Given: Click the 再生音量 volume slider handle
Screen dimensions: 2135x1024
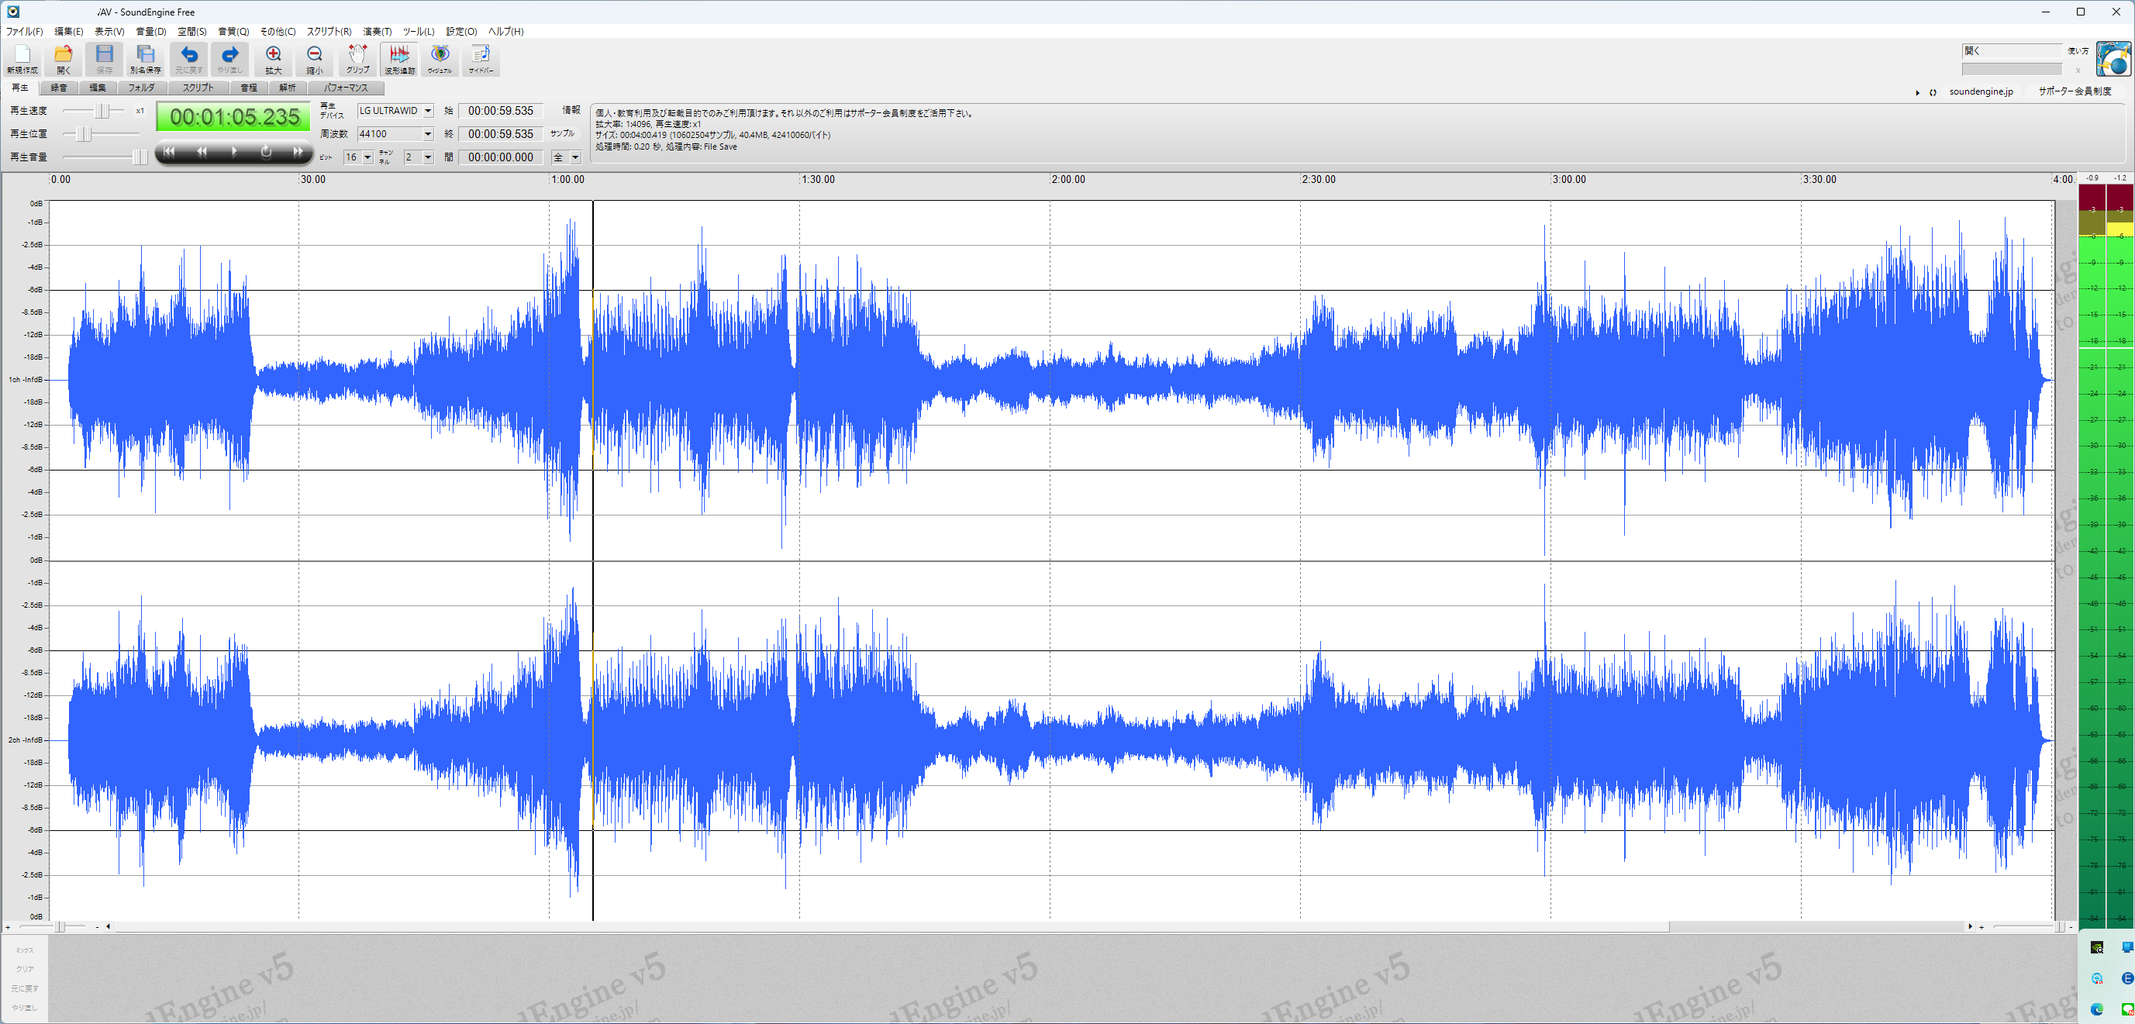Looking at the screenshot, I should point(139,157).
